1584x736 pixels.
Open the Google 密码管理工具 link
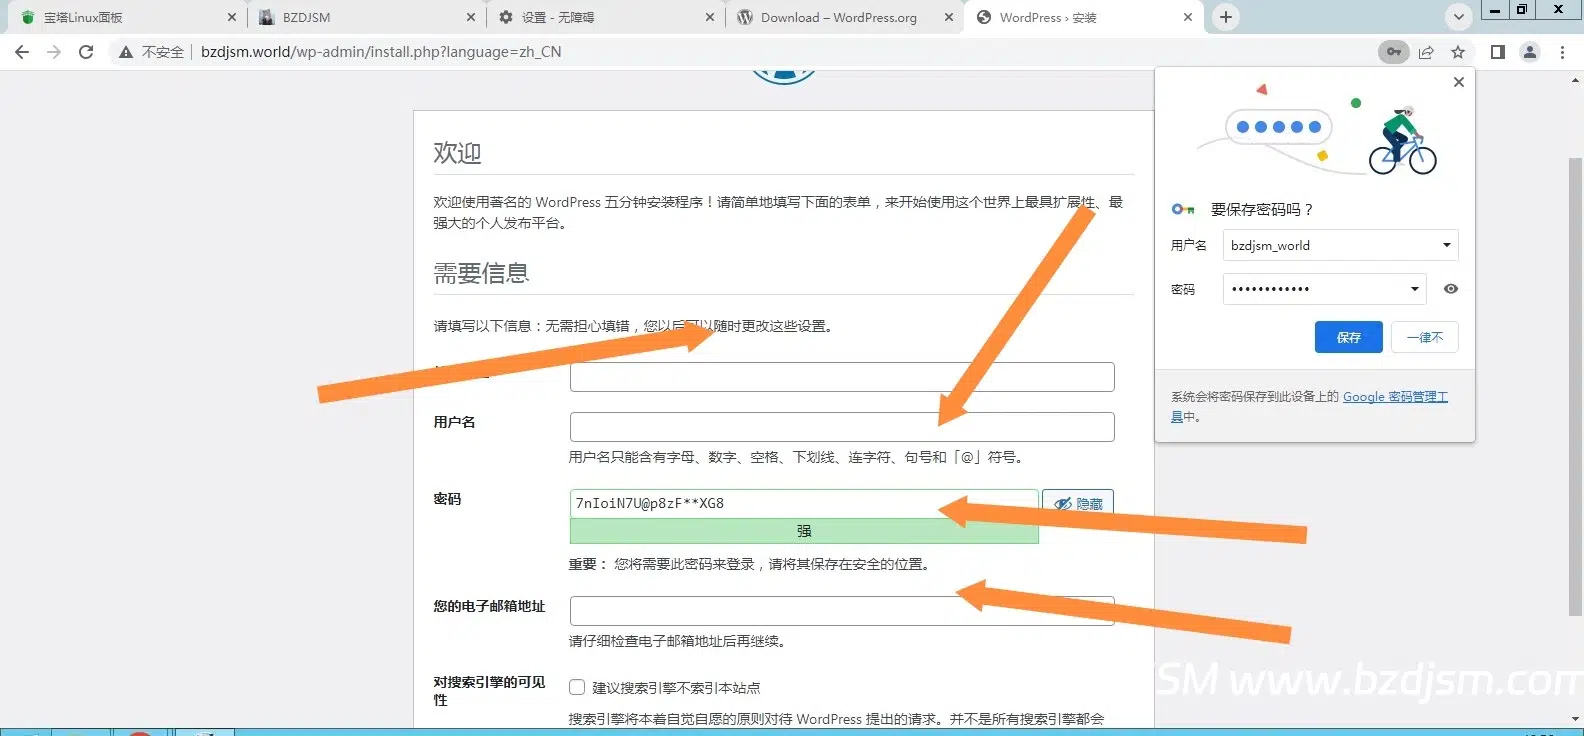click(1395, 397)
